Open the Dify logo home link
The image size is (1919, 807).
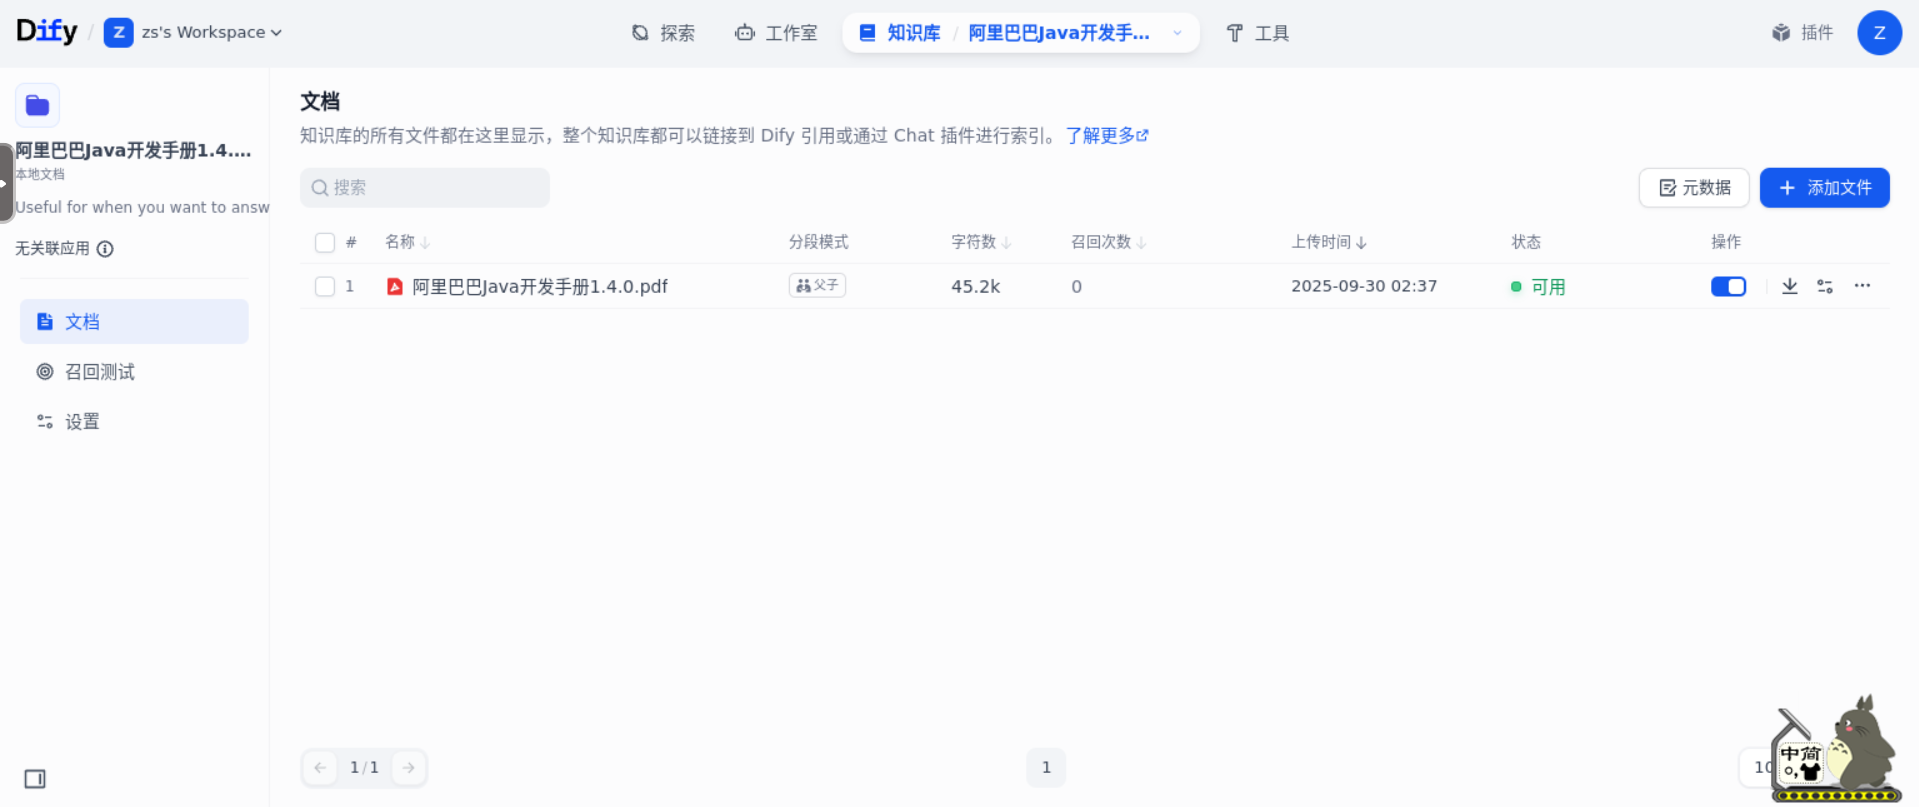tap(47, 32)
